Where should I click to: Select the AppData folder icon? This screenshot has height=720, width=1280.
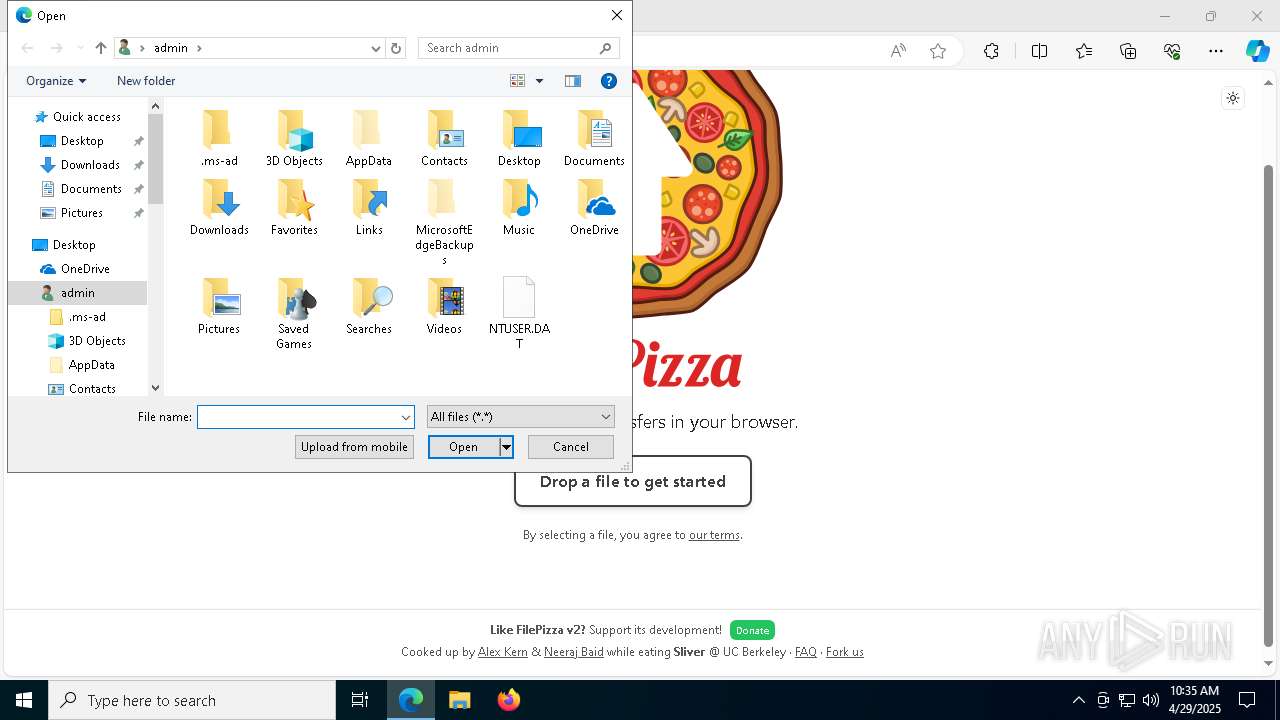tap(369, 138)
